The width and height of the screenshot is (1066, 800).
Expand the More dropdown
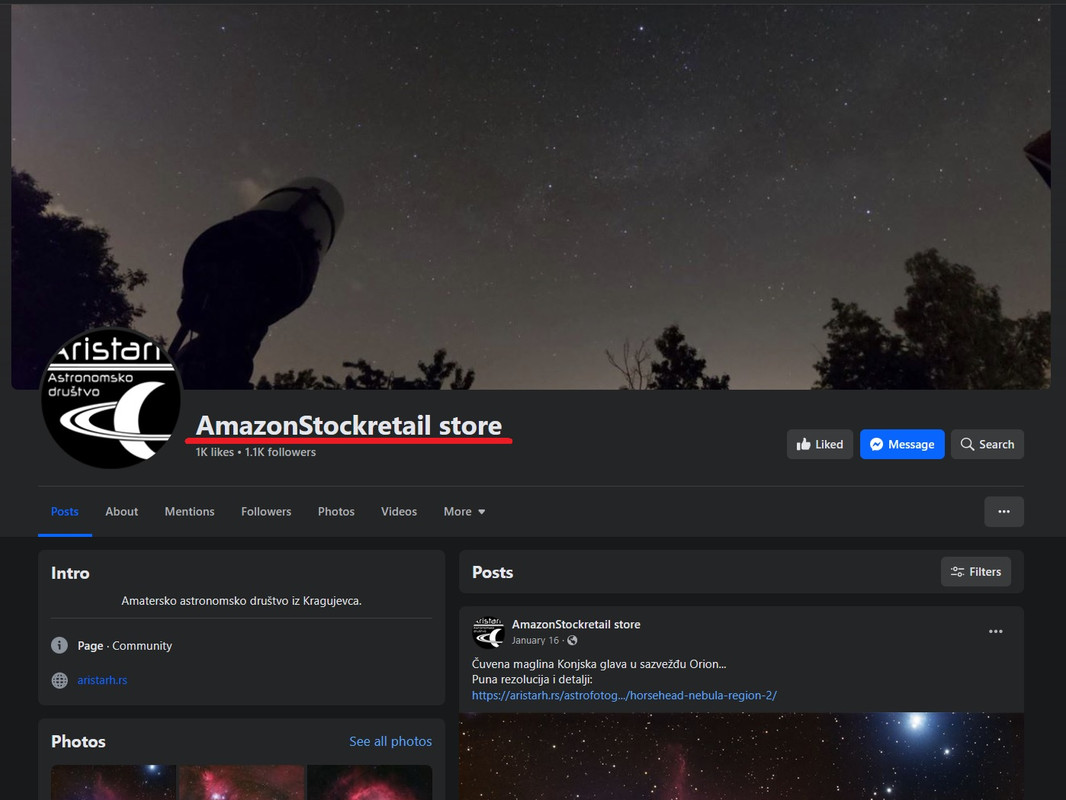coord(464,512)
